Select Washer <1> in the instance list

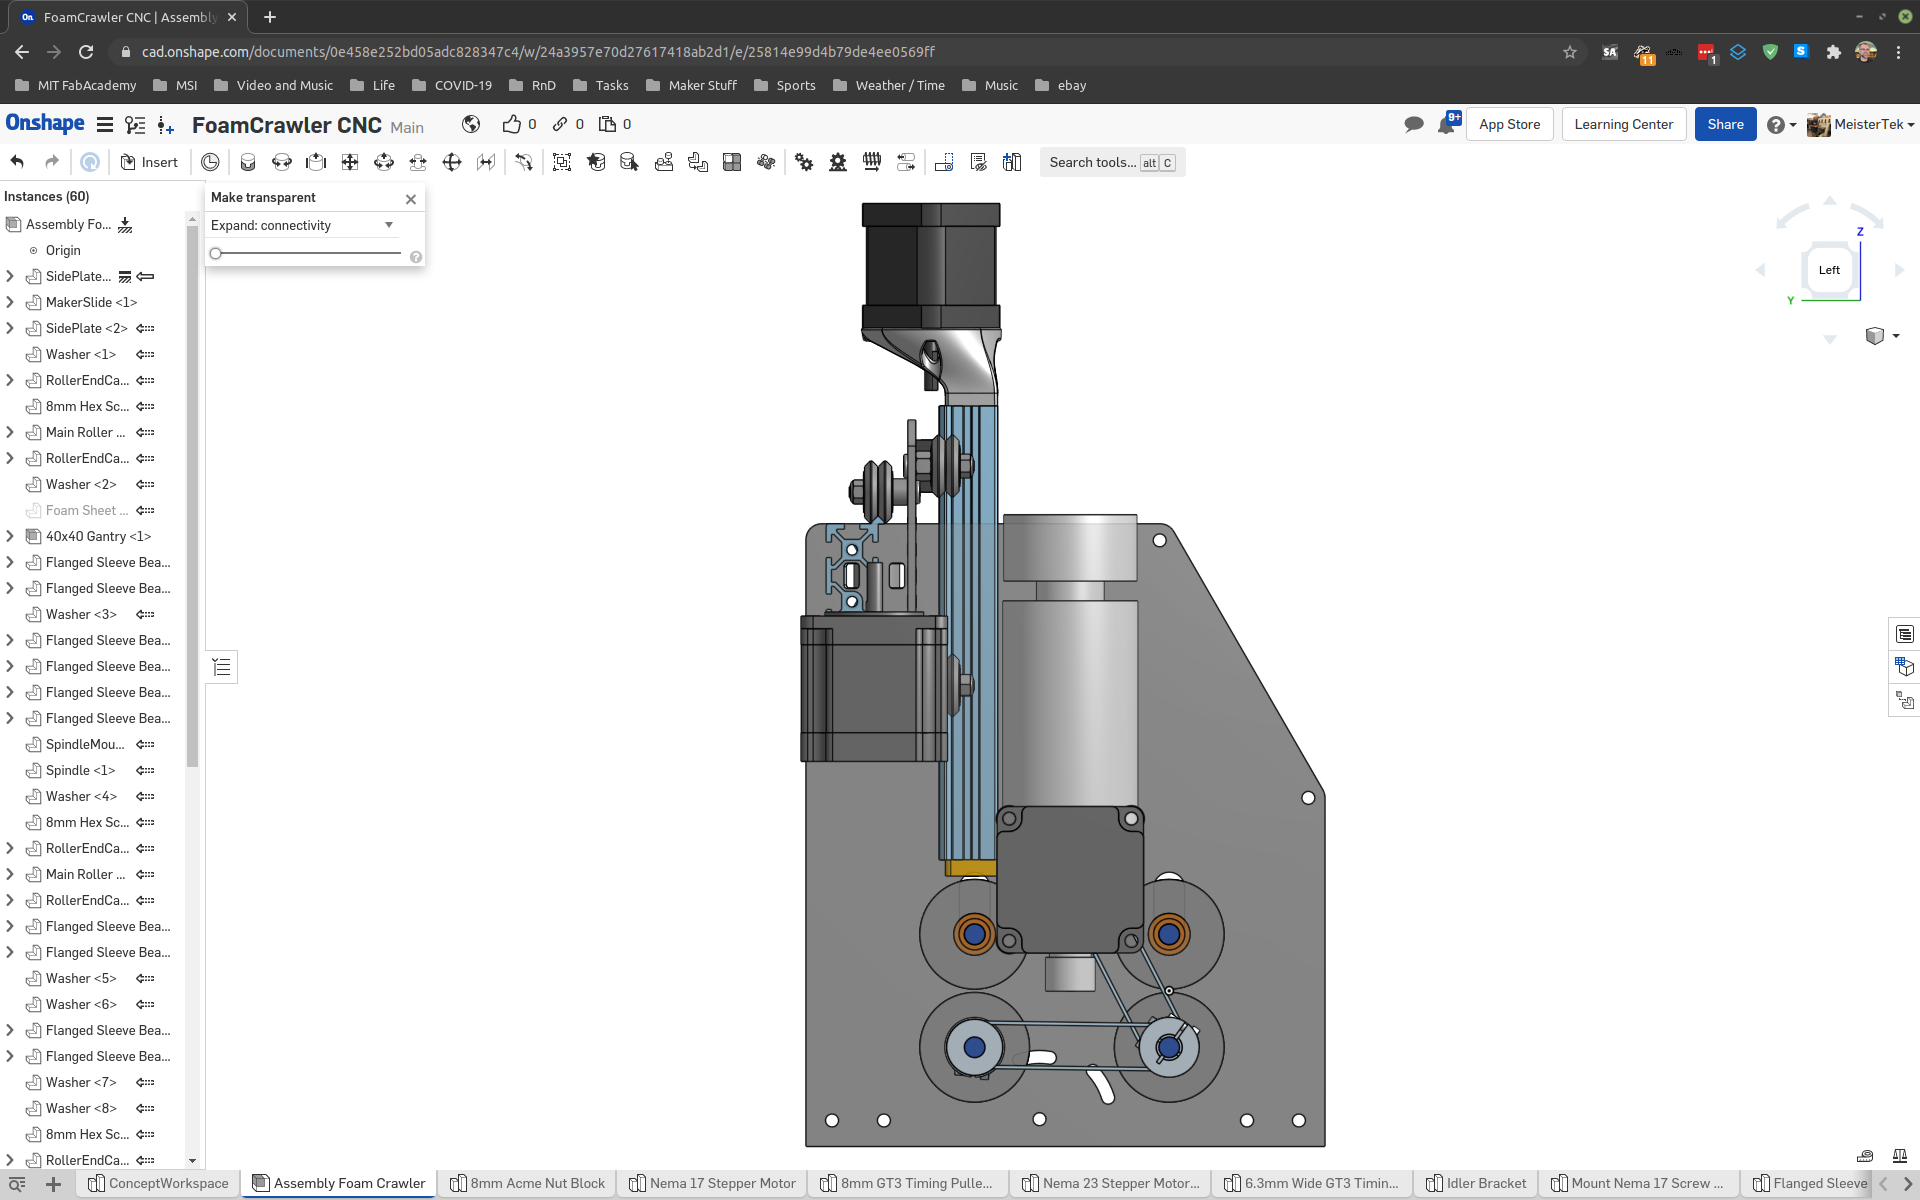(81, 354)
